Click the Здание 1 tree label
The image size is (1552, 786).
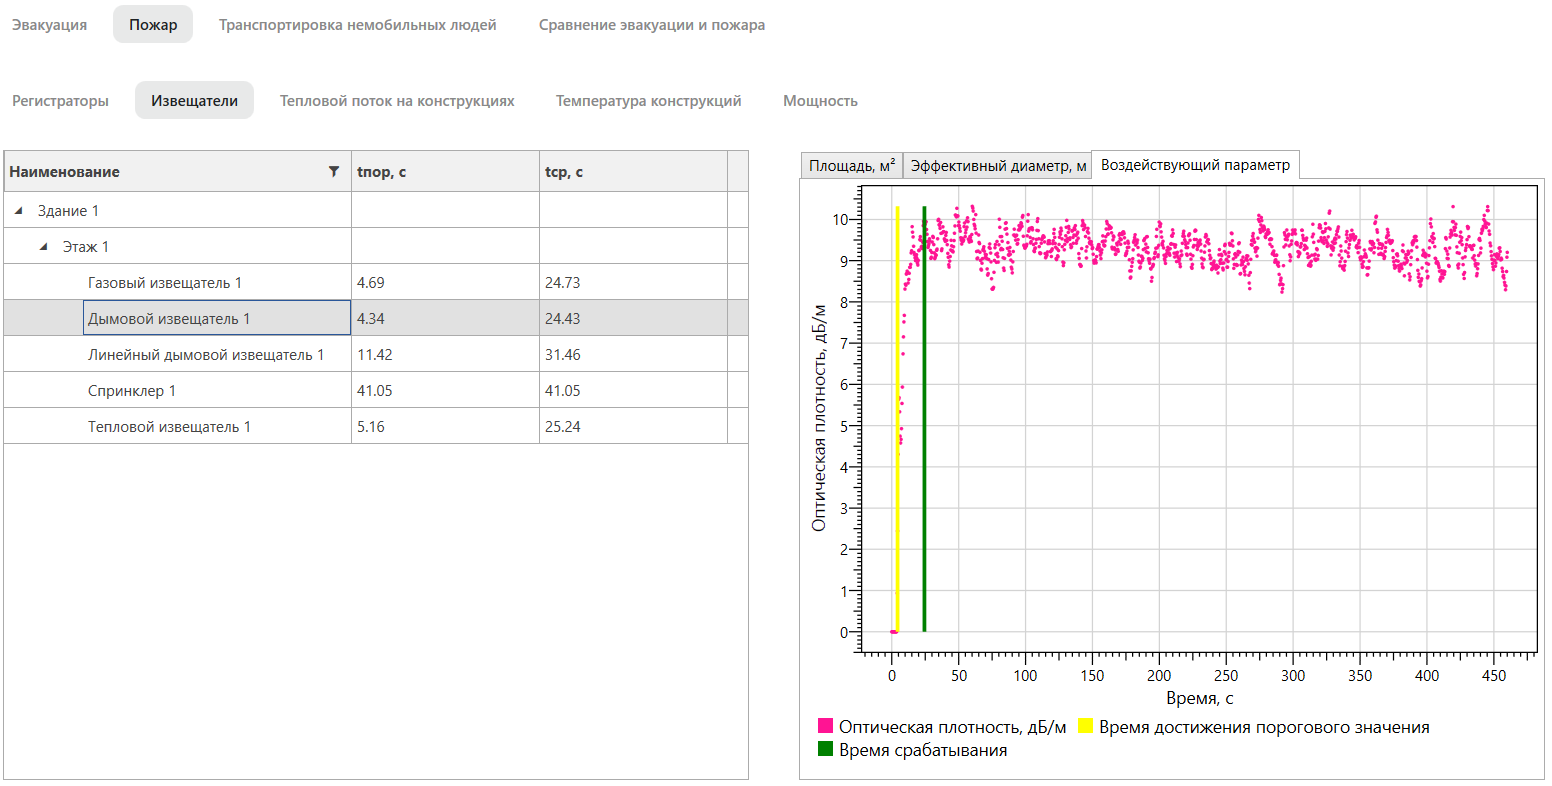68,211
